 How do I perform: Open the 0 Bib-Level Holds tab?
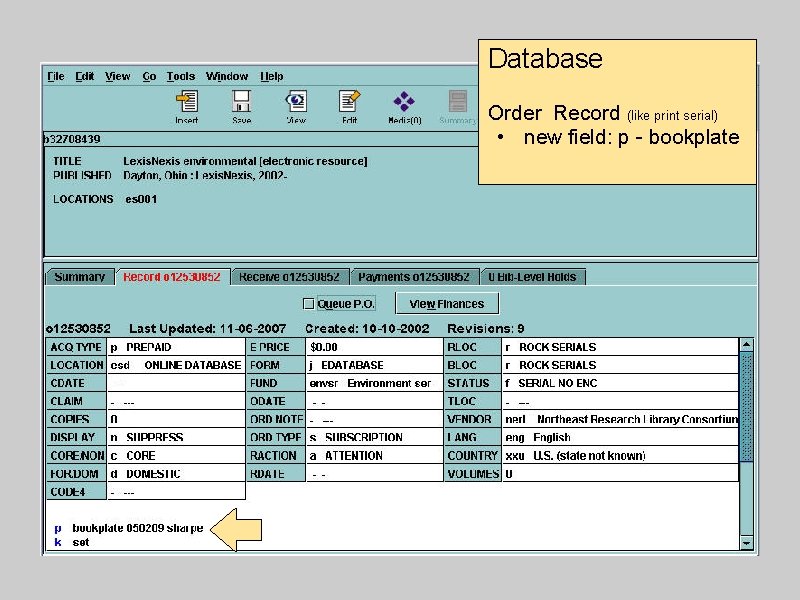tap(532, 277)
